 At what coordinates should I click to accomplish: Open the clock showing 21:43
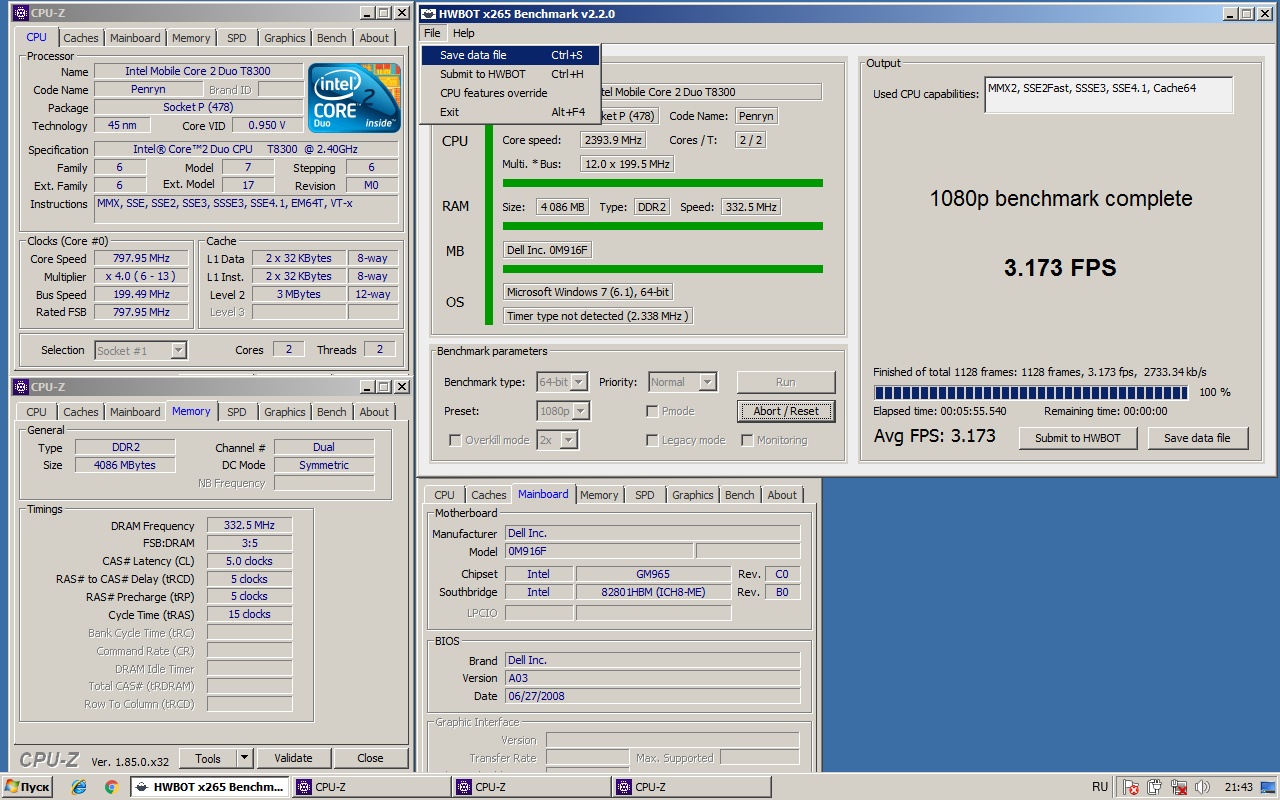click(x=1238, y=787)
